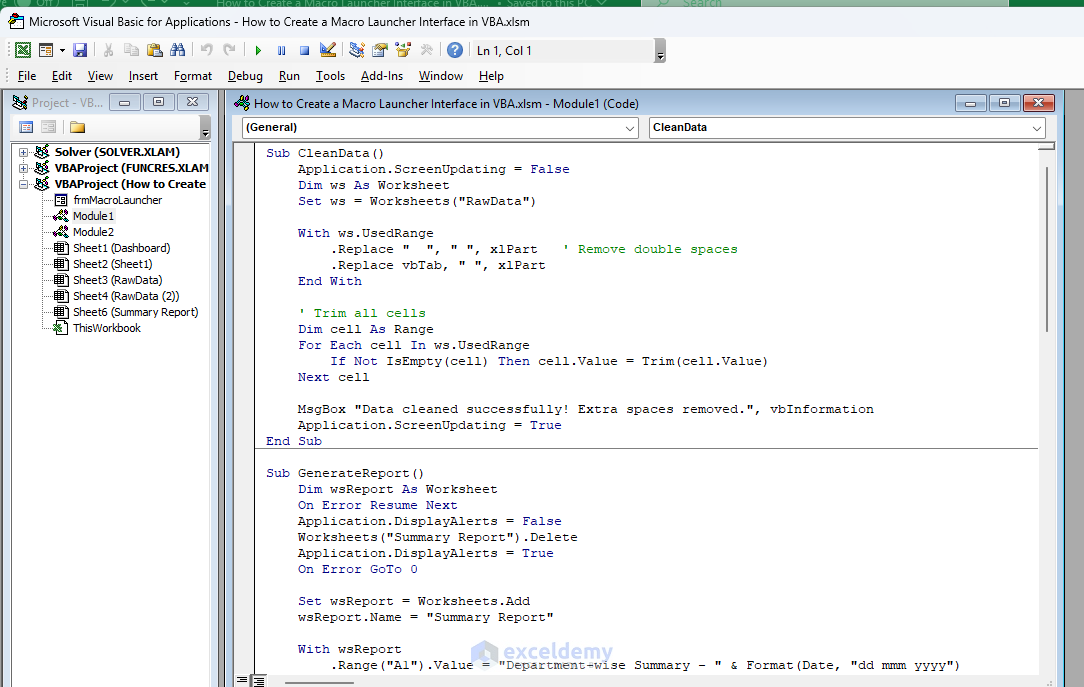Select Sheet6 (Summary Report) in tree
The height and width of the screenshot is (687, 1084).
click(136, 312)
